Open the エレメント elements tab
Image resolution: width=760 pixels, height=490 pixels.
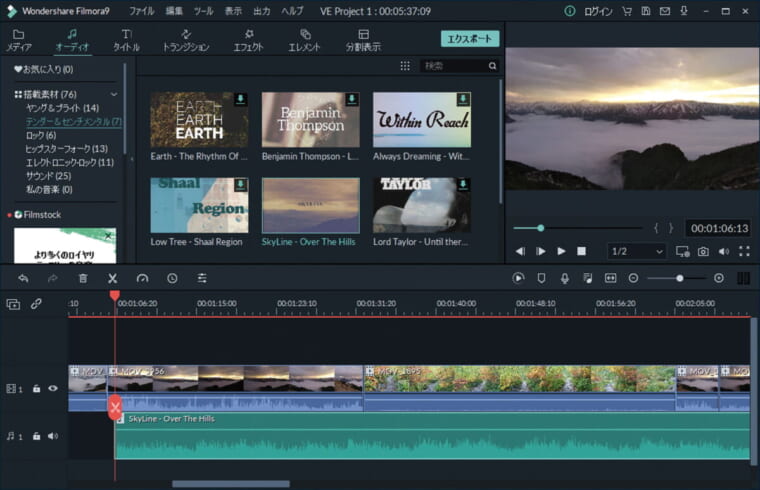coord(304,40)
